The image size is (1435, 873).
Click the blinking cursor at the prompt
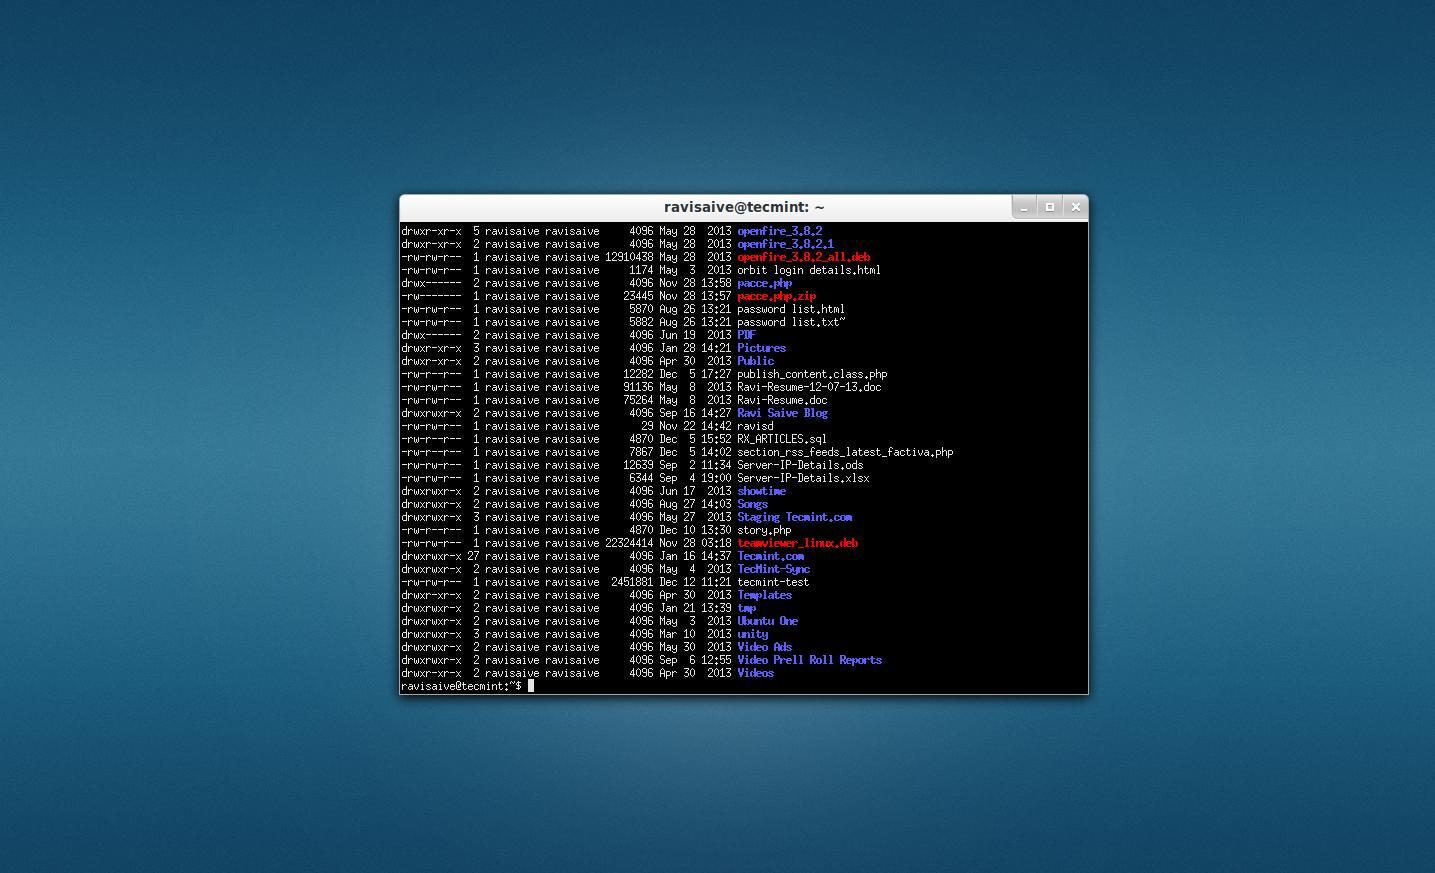point(530,686)
